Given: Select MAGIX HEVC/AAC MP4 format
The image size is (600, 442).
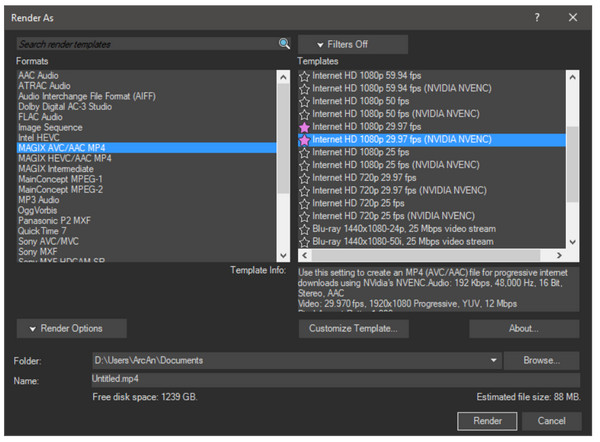Looking at the screenshot, I should tap(147, 158).
